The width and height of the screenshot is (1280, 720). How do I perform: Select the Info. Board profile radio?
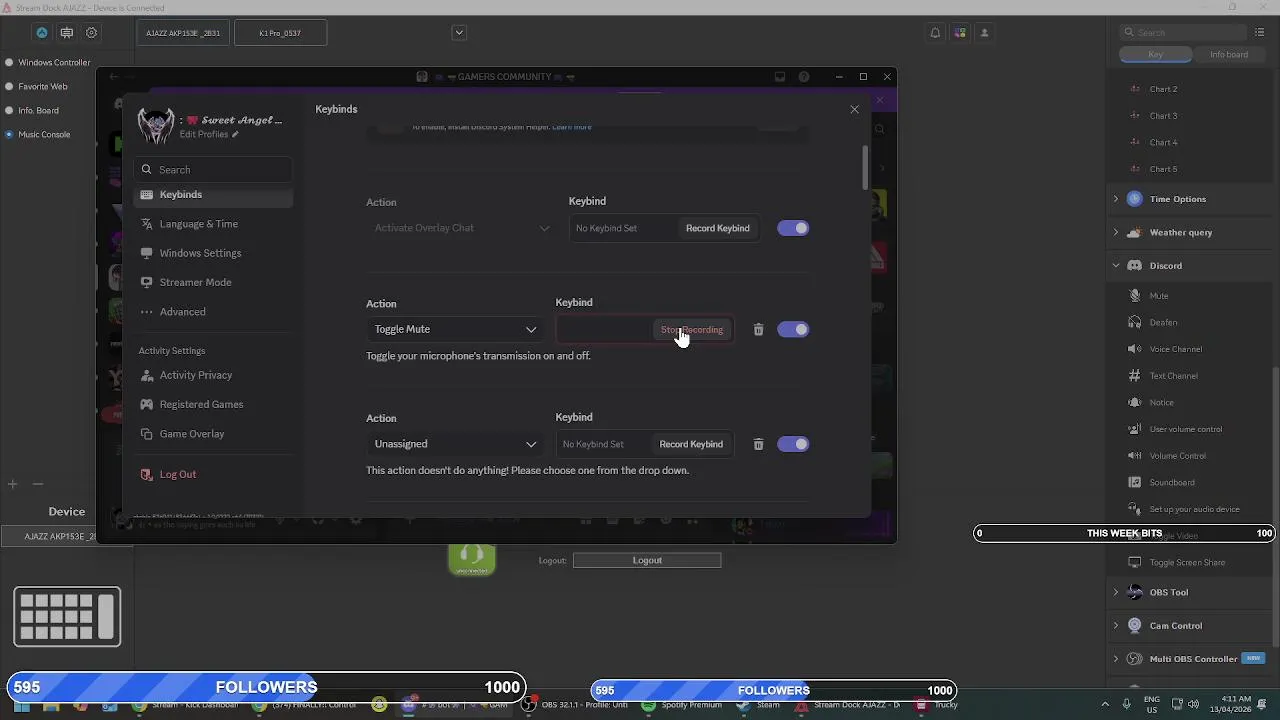[9, 111]
